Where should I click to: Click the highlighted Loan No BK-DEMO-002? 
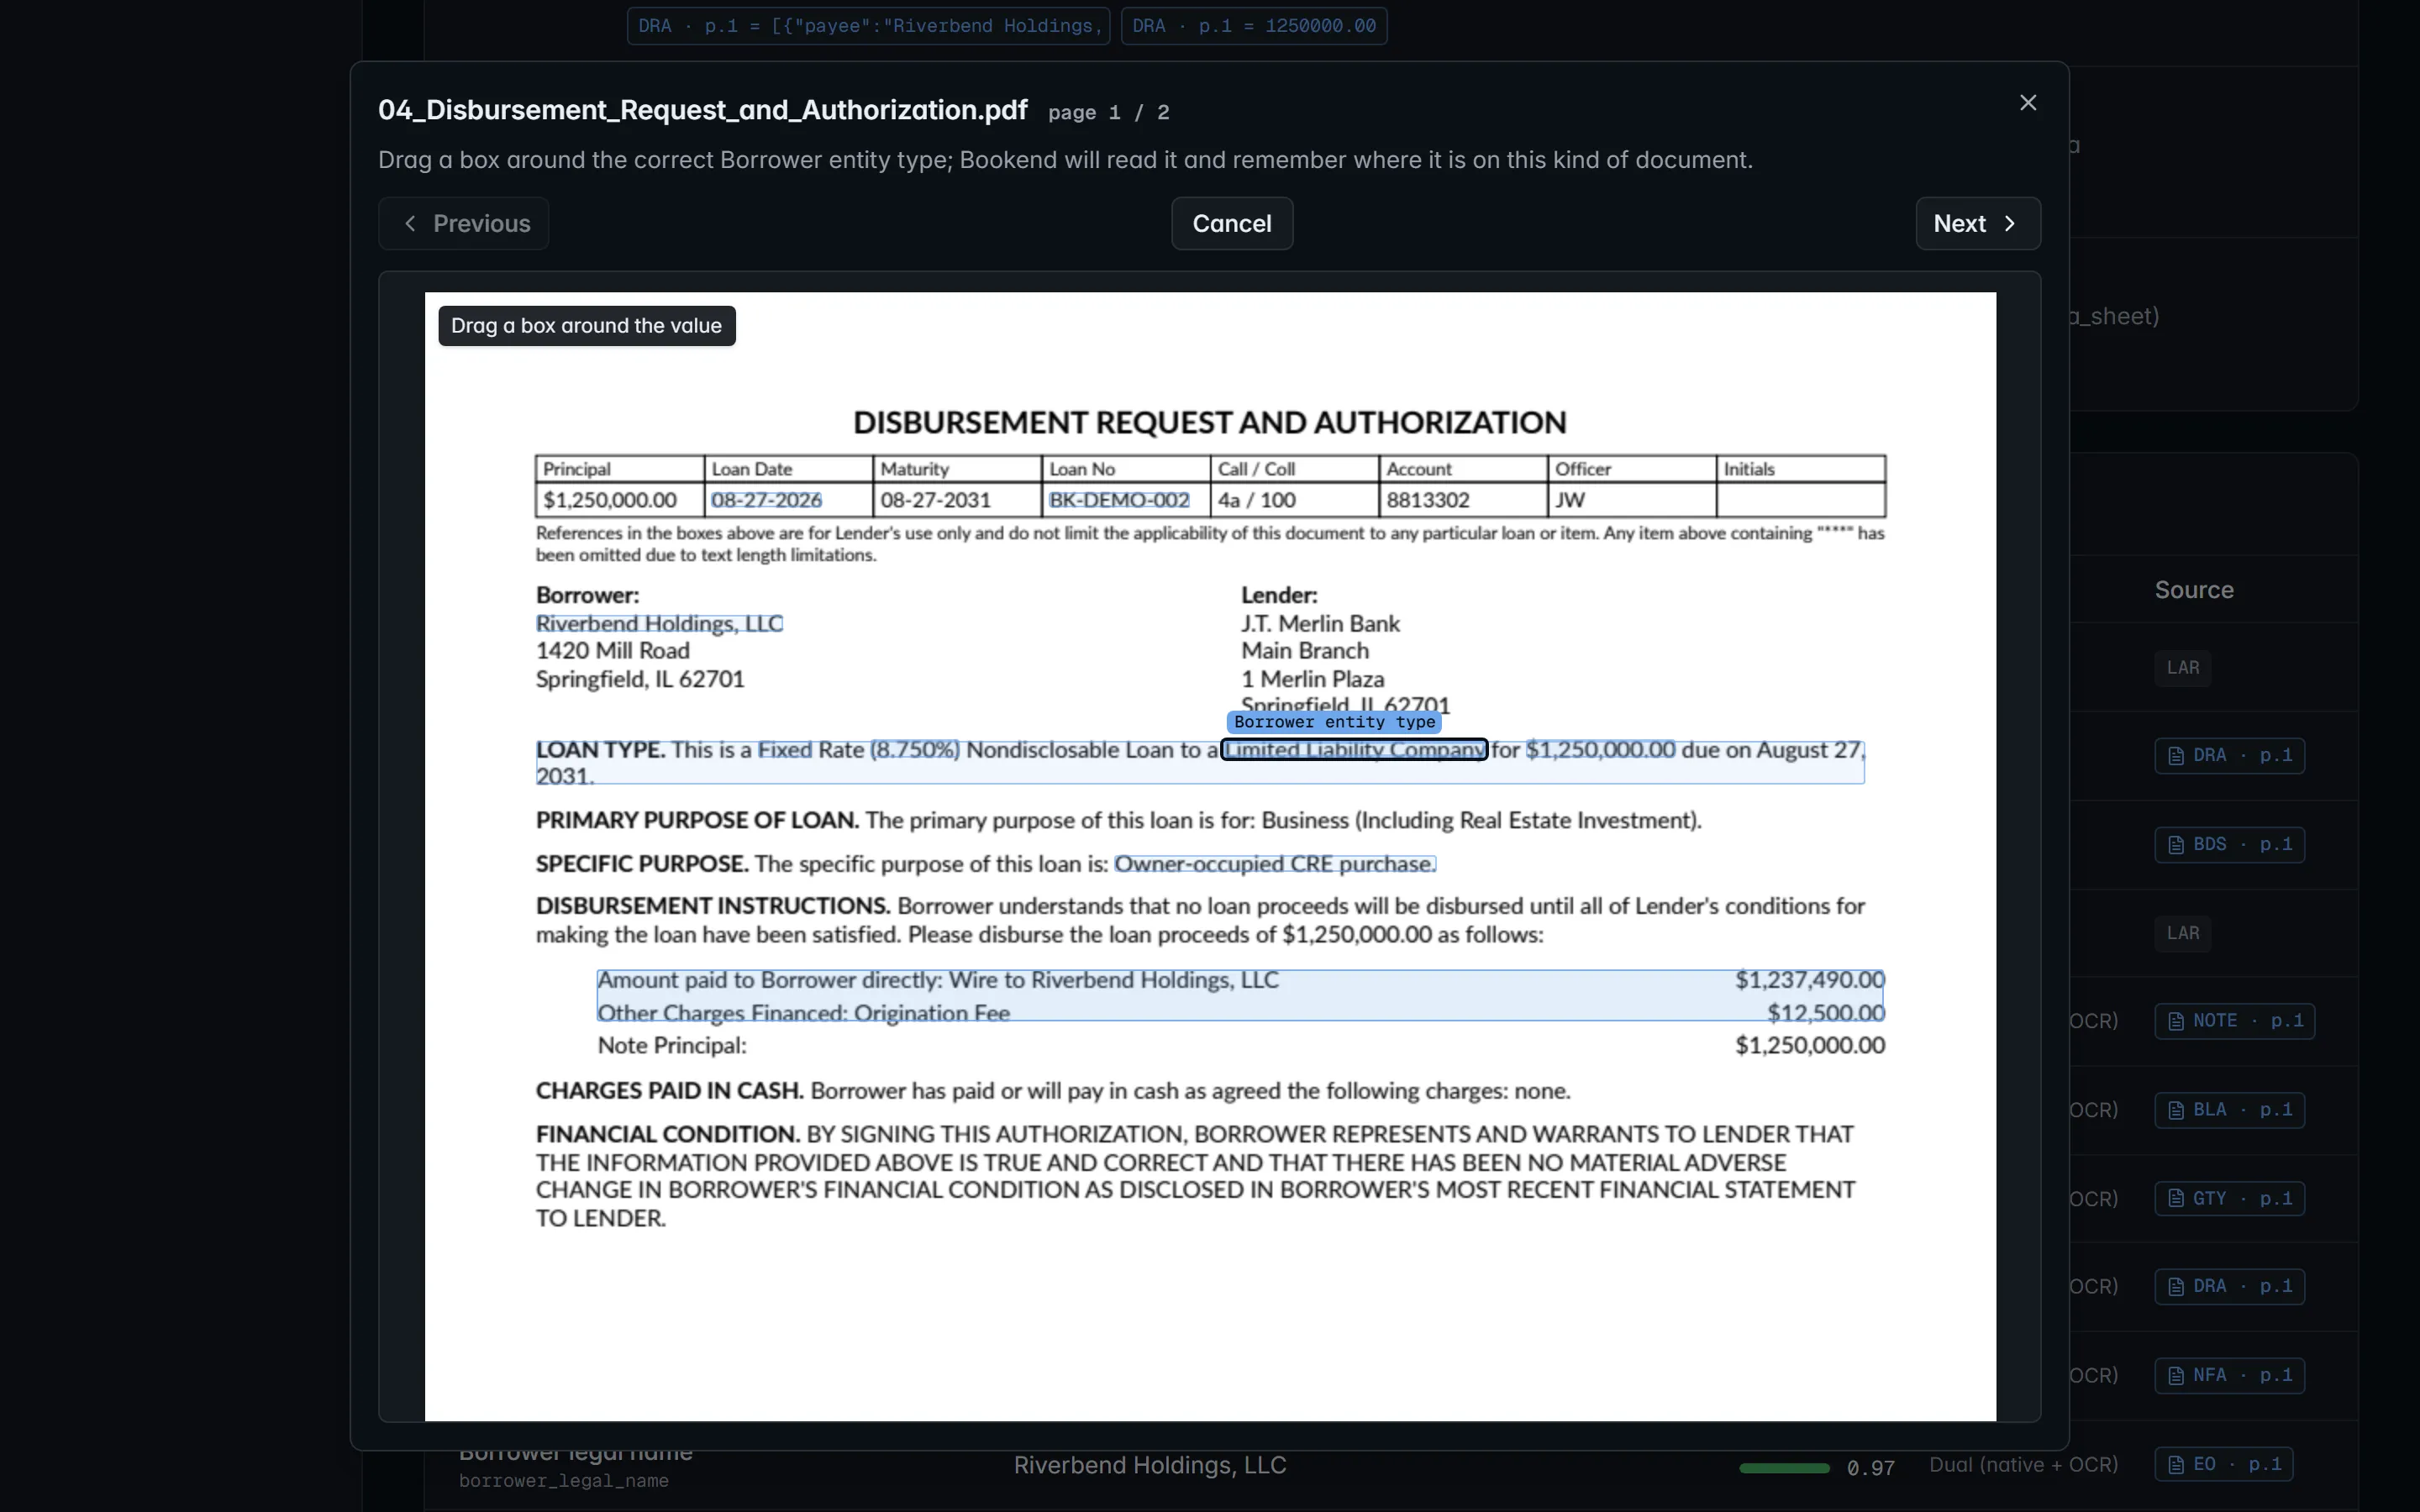(x=1118, y=500)
